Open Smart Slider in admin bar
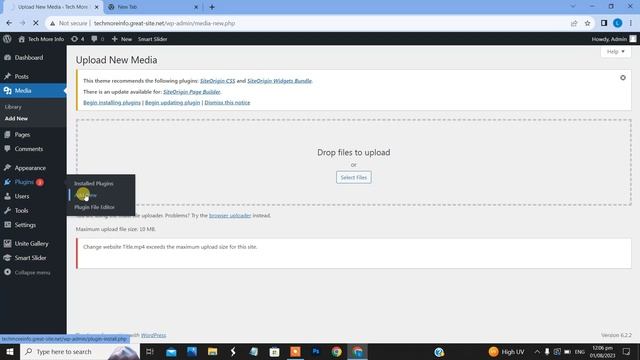This screenshot has width=640, height=360. (152, 39)
